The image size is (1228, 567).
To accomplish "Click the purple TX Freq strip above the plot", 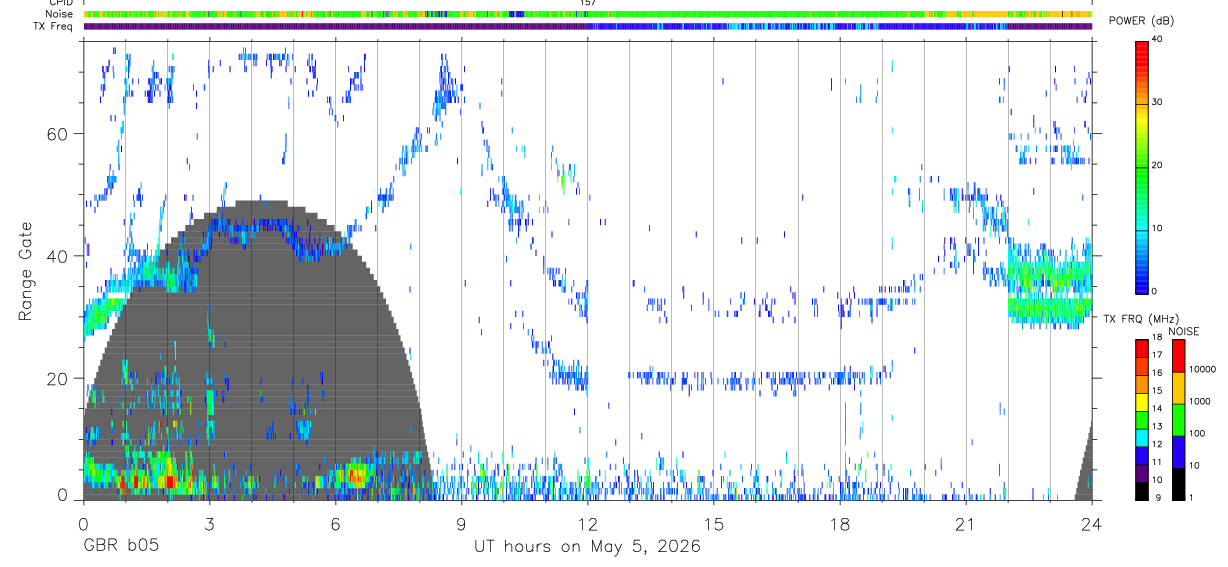I will pos(587,26).
